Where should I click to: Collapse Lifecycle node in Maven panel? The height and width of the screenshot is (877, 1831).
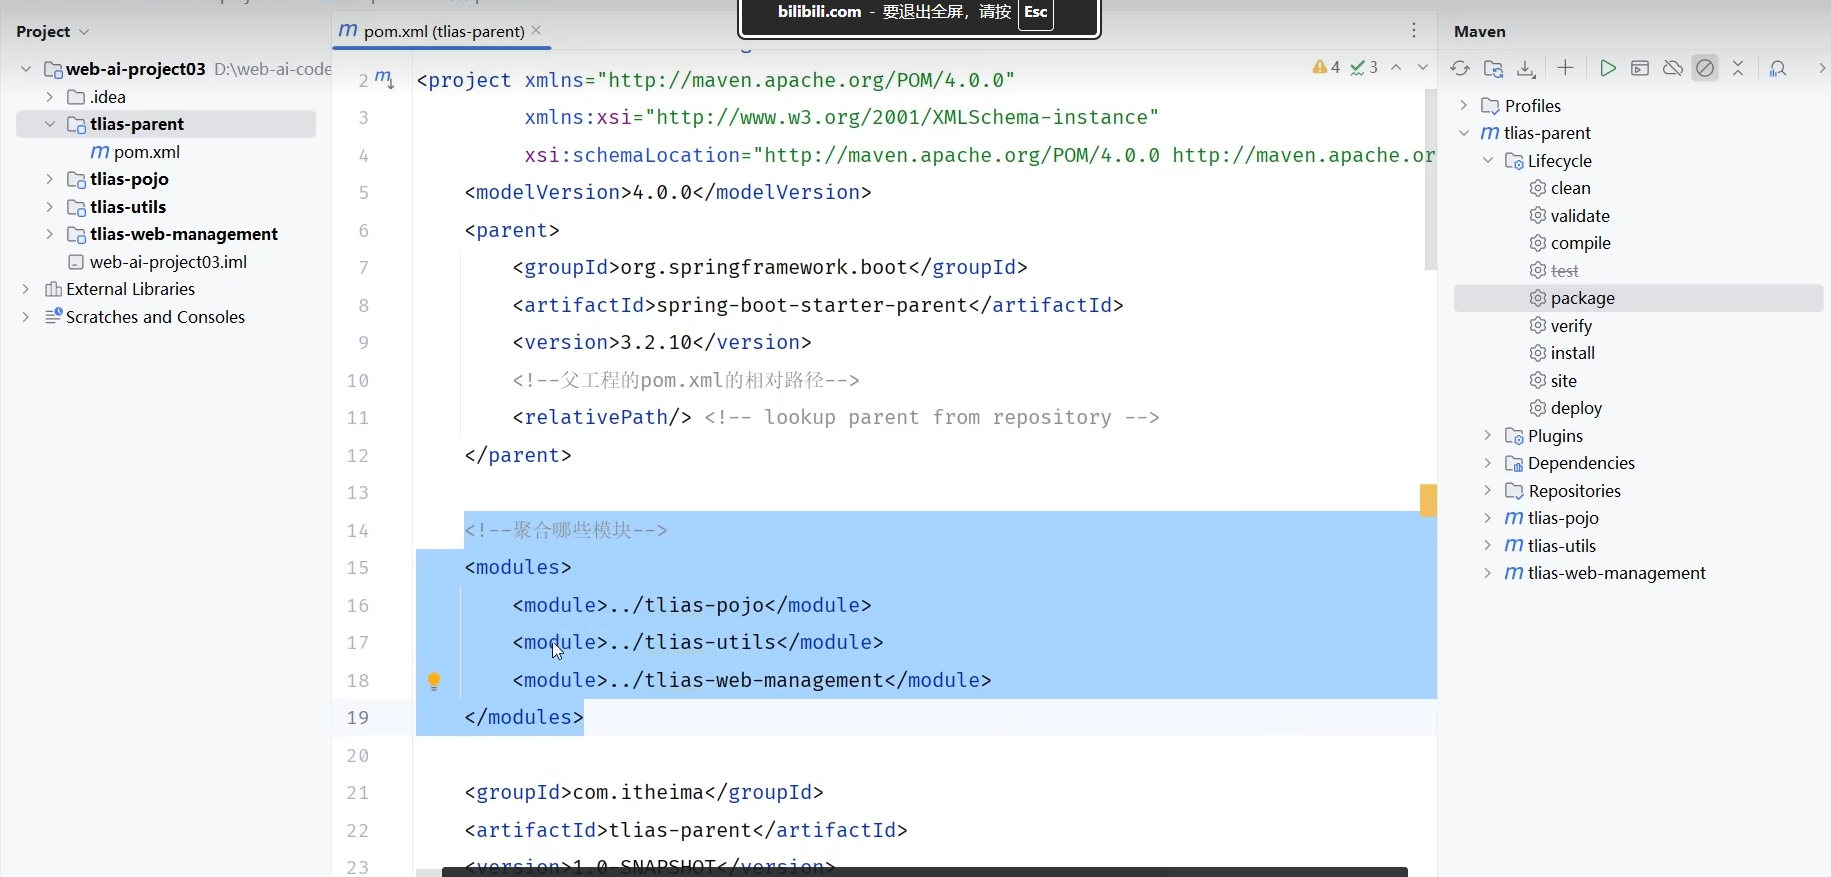1488,161
